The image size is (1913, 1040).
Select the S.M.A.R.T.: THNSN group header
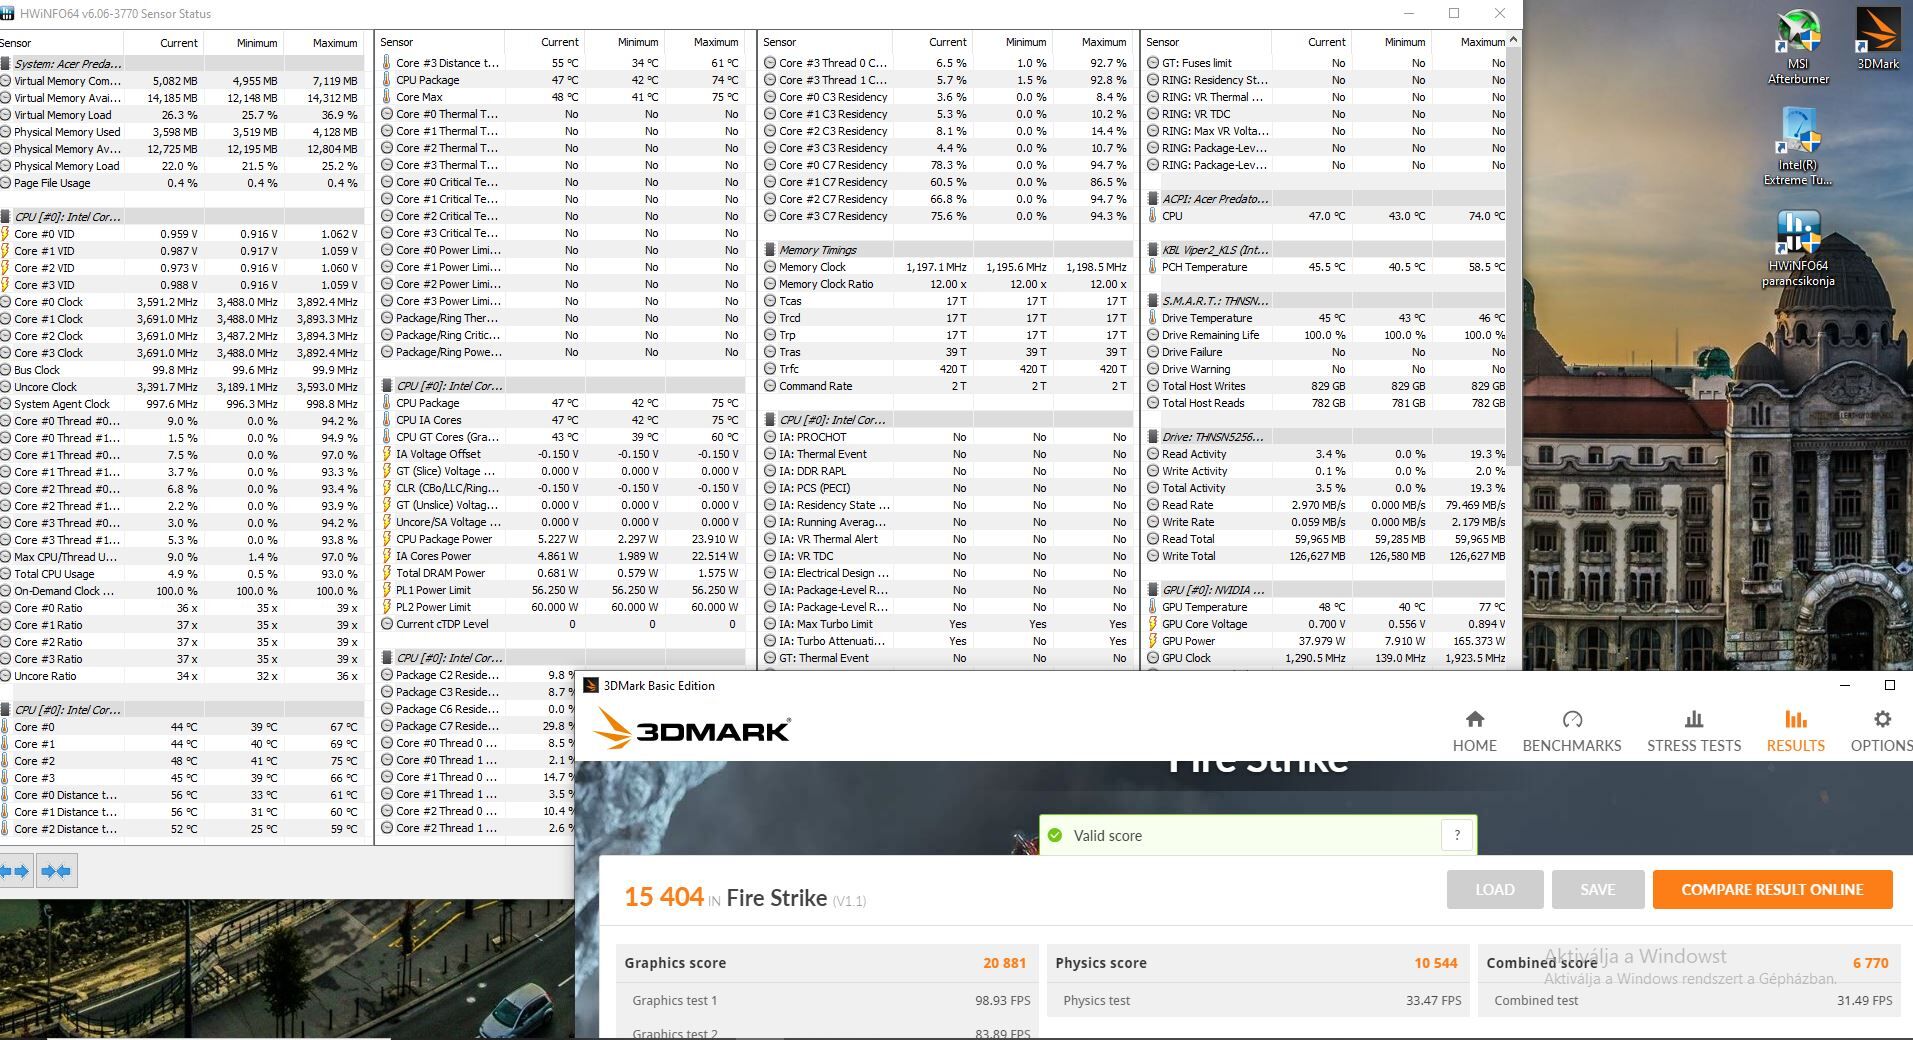point(1326,301)
